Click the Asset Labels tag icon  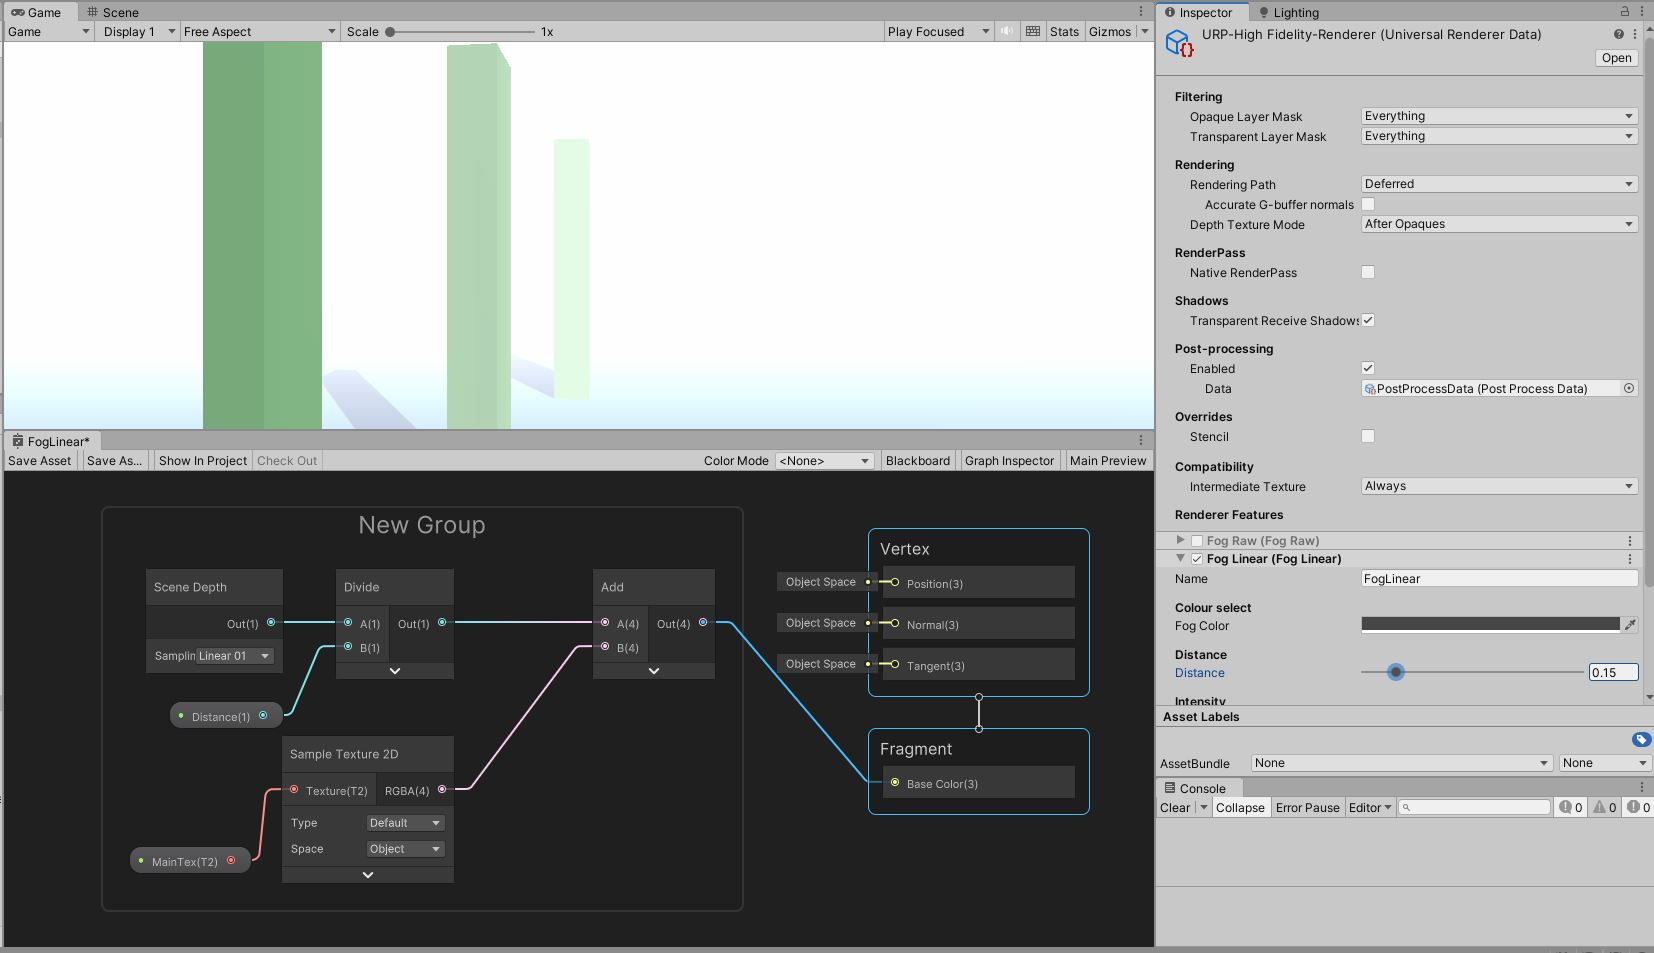[1641, 739]
